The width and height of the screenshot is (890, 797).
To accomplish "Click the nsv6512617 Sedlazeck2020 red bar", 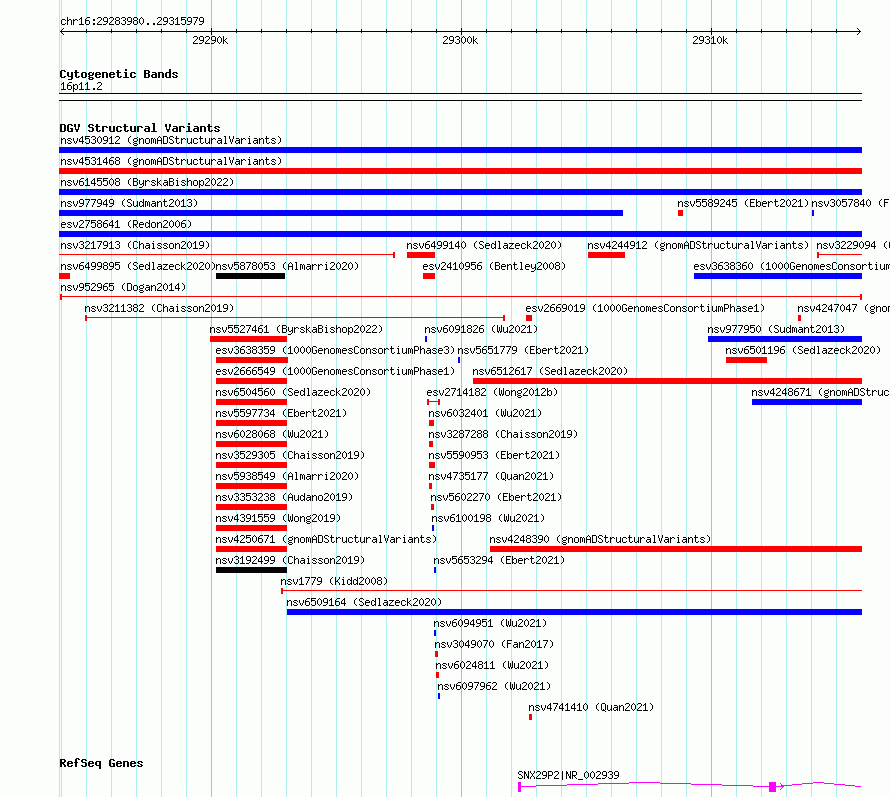I will 668,381.
